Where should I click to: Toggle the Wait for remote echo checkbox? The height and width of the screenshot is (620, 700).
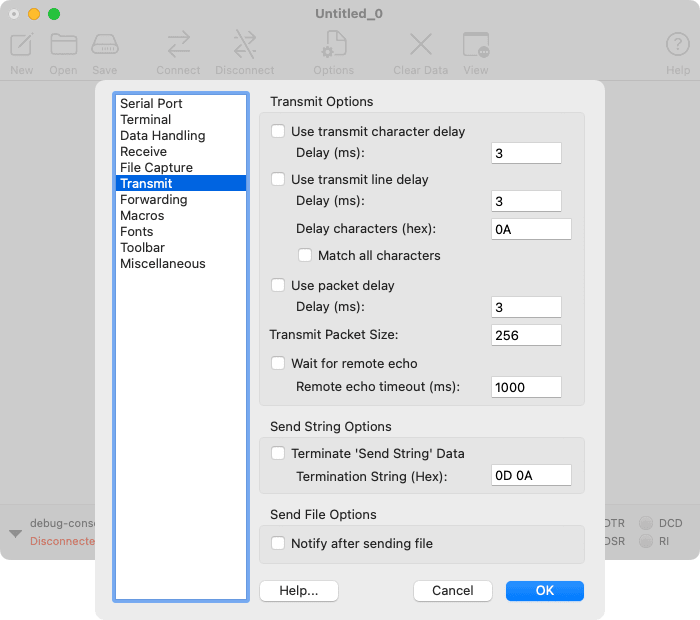click(279, 363)
